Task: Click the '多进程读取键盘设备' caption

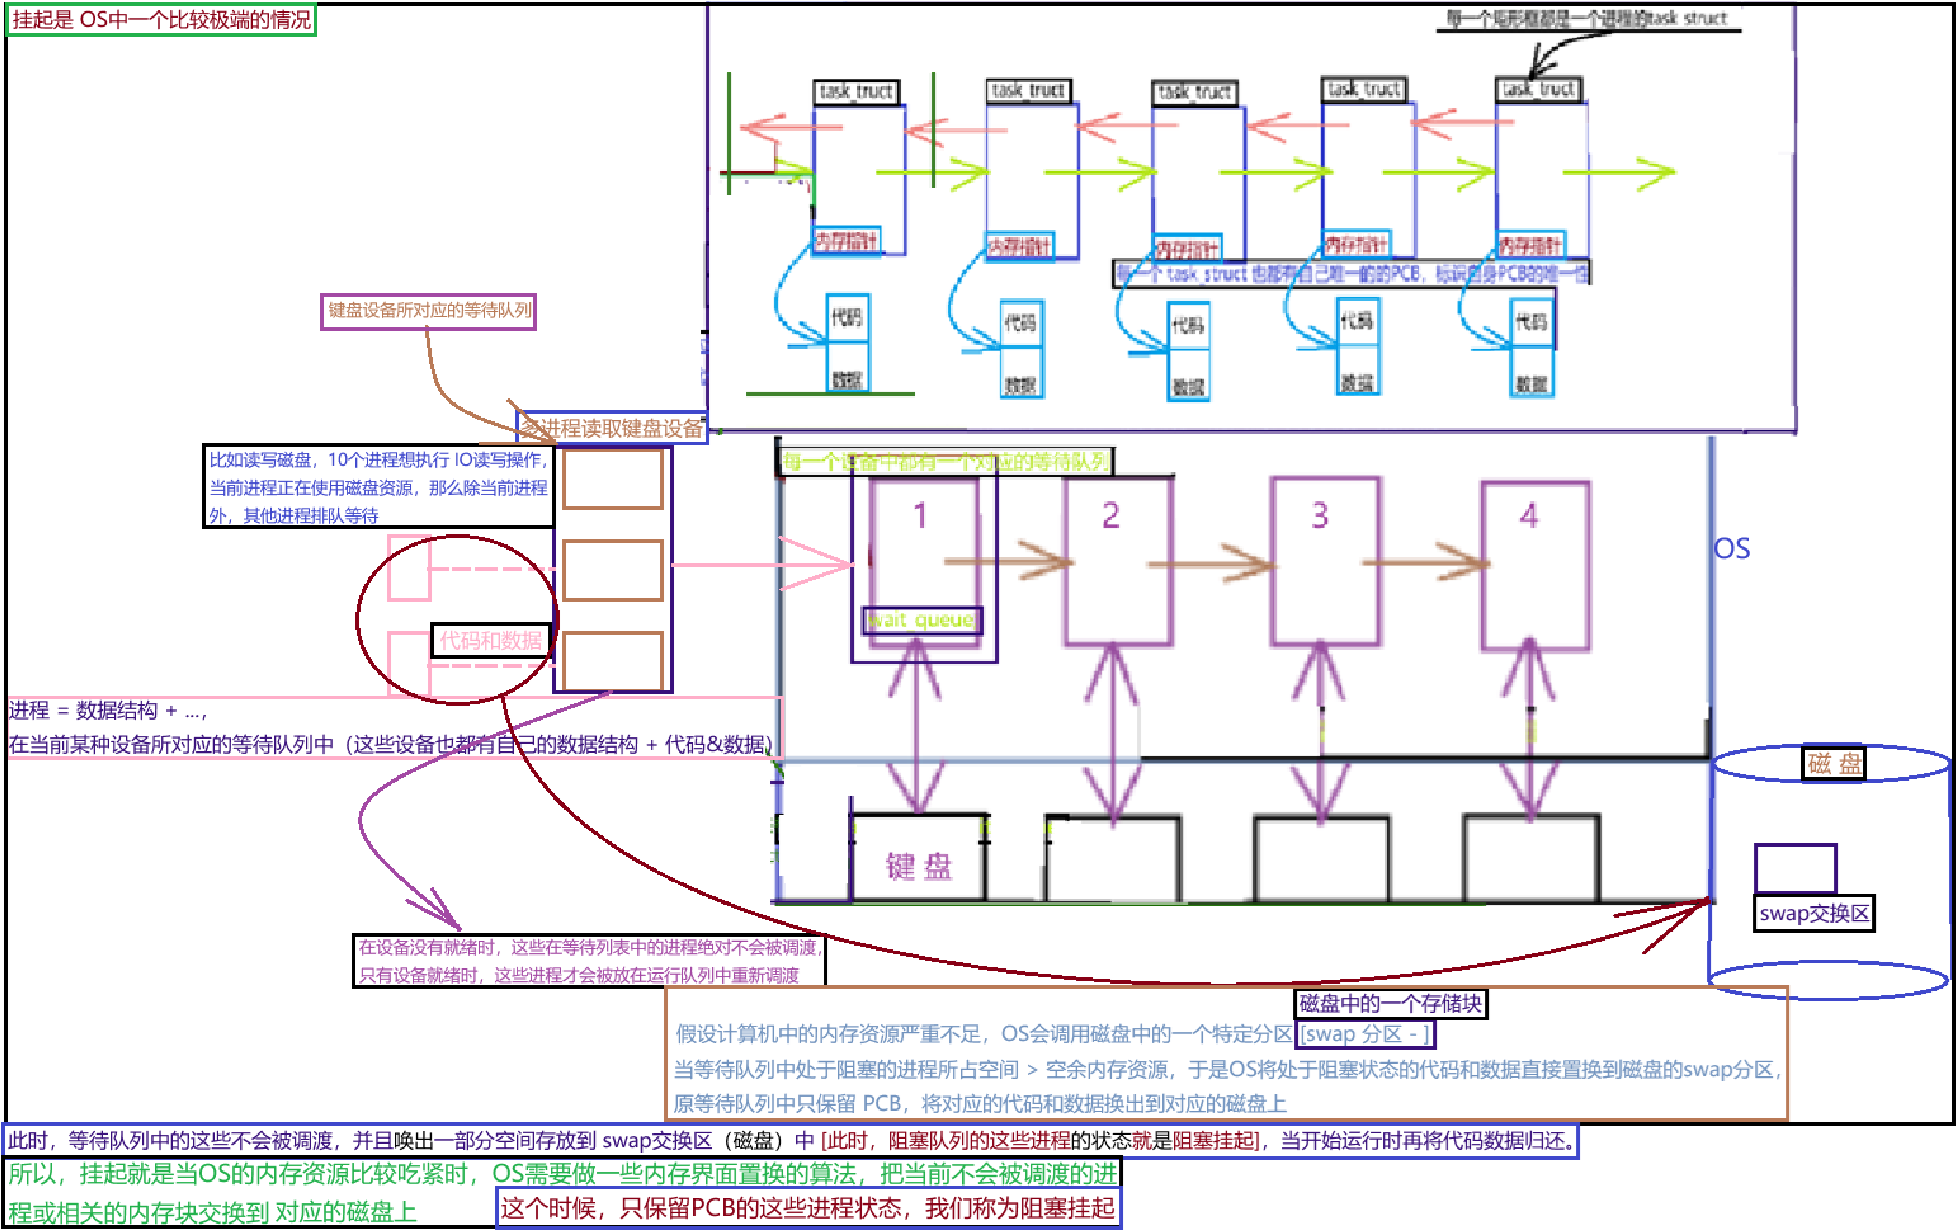Action: [x=612, y=428]
